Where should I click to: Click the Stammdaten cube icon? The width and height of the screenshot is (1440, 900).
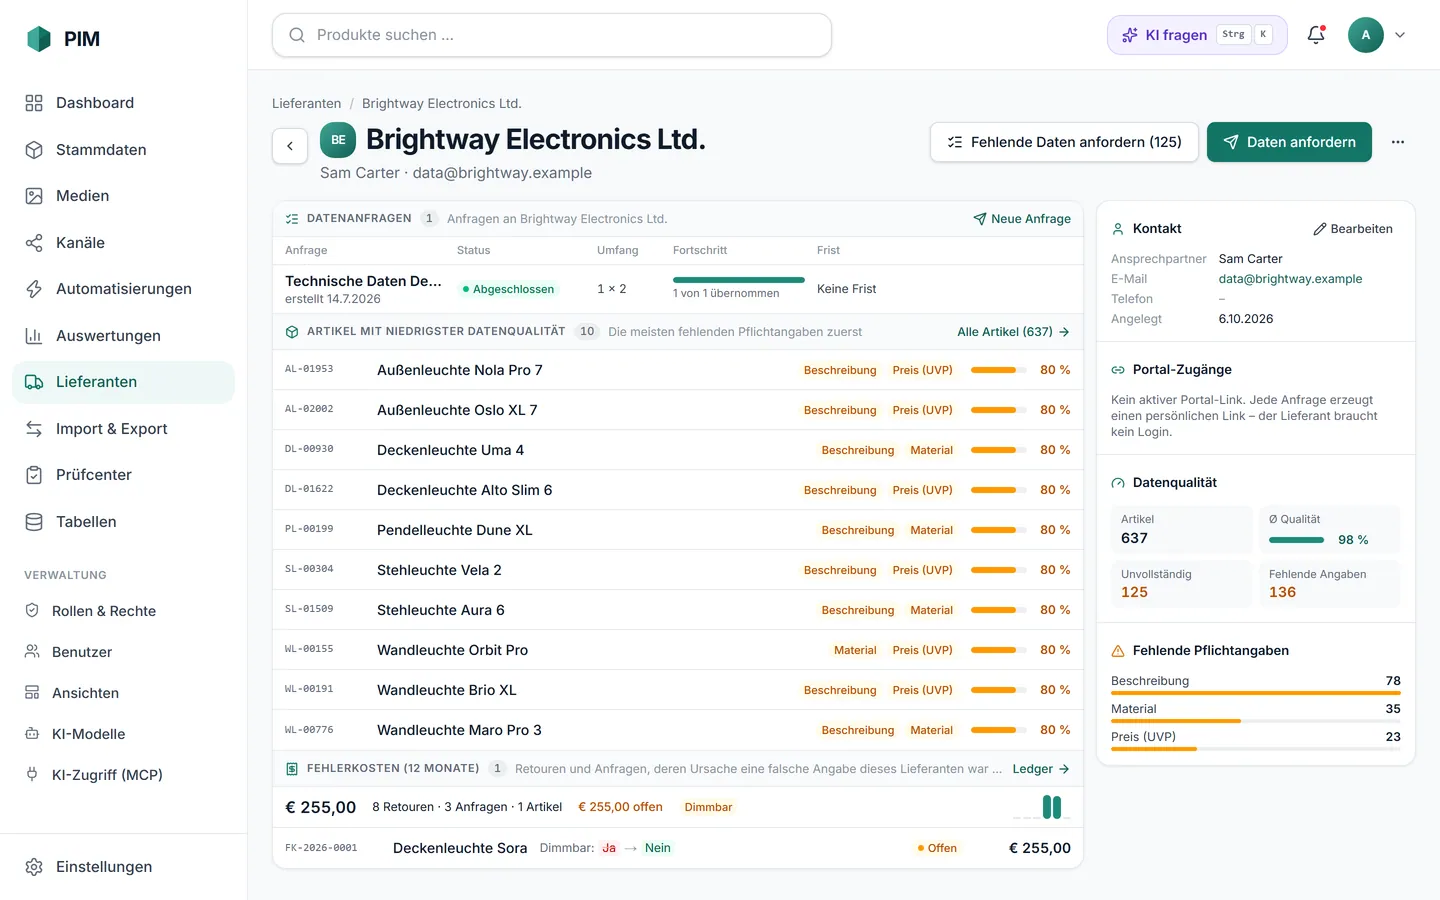34,150
